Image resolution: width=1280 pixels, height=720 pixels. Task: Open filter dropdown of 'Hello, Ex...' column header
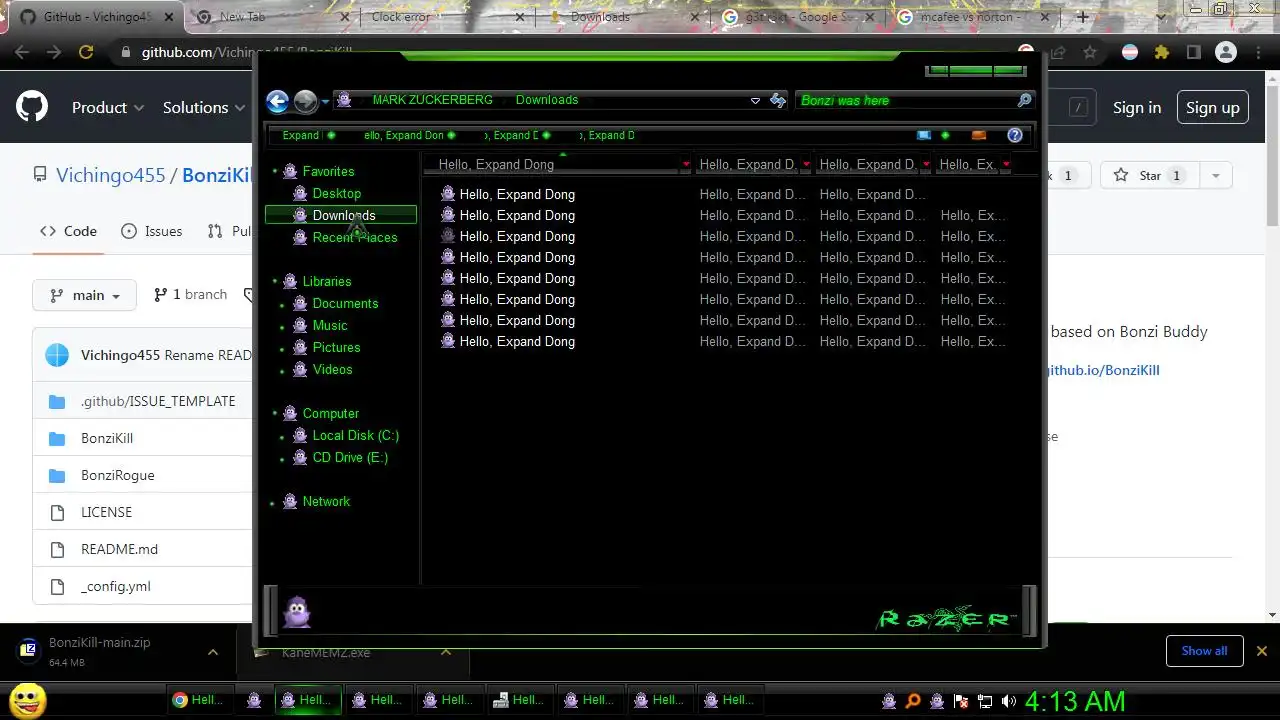pyautogui.click(x=1005, y=164)
